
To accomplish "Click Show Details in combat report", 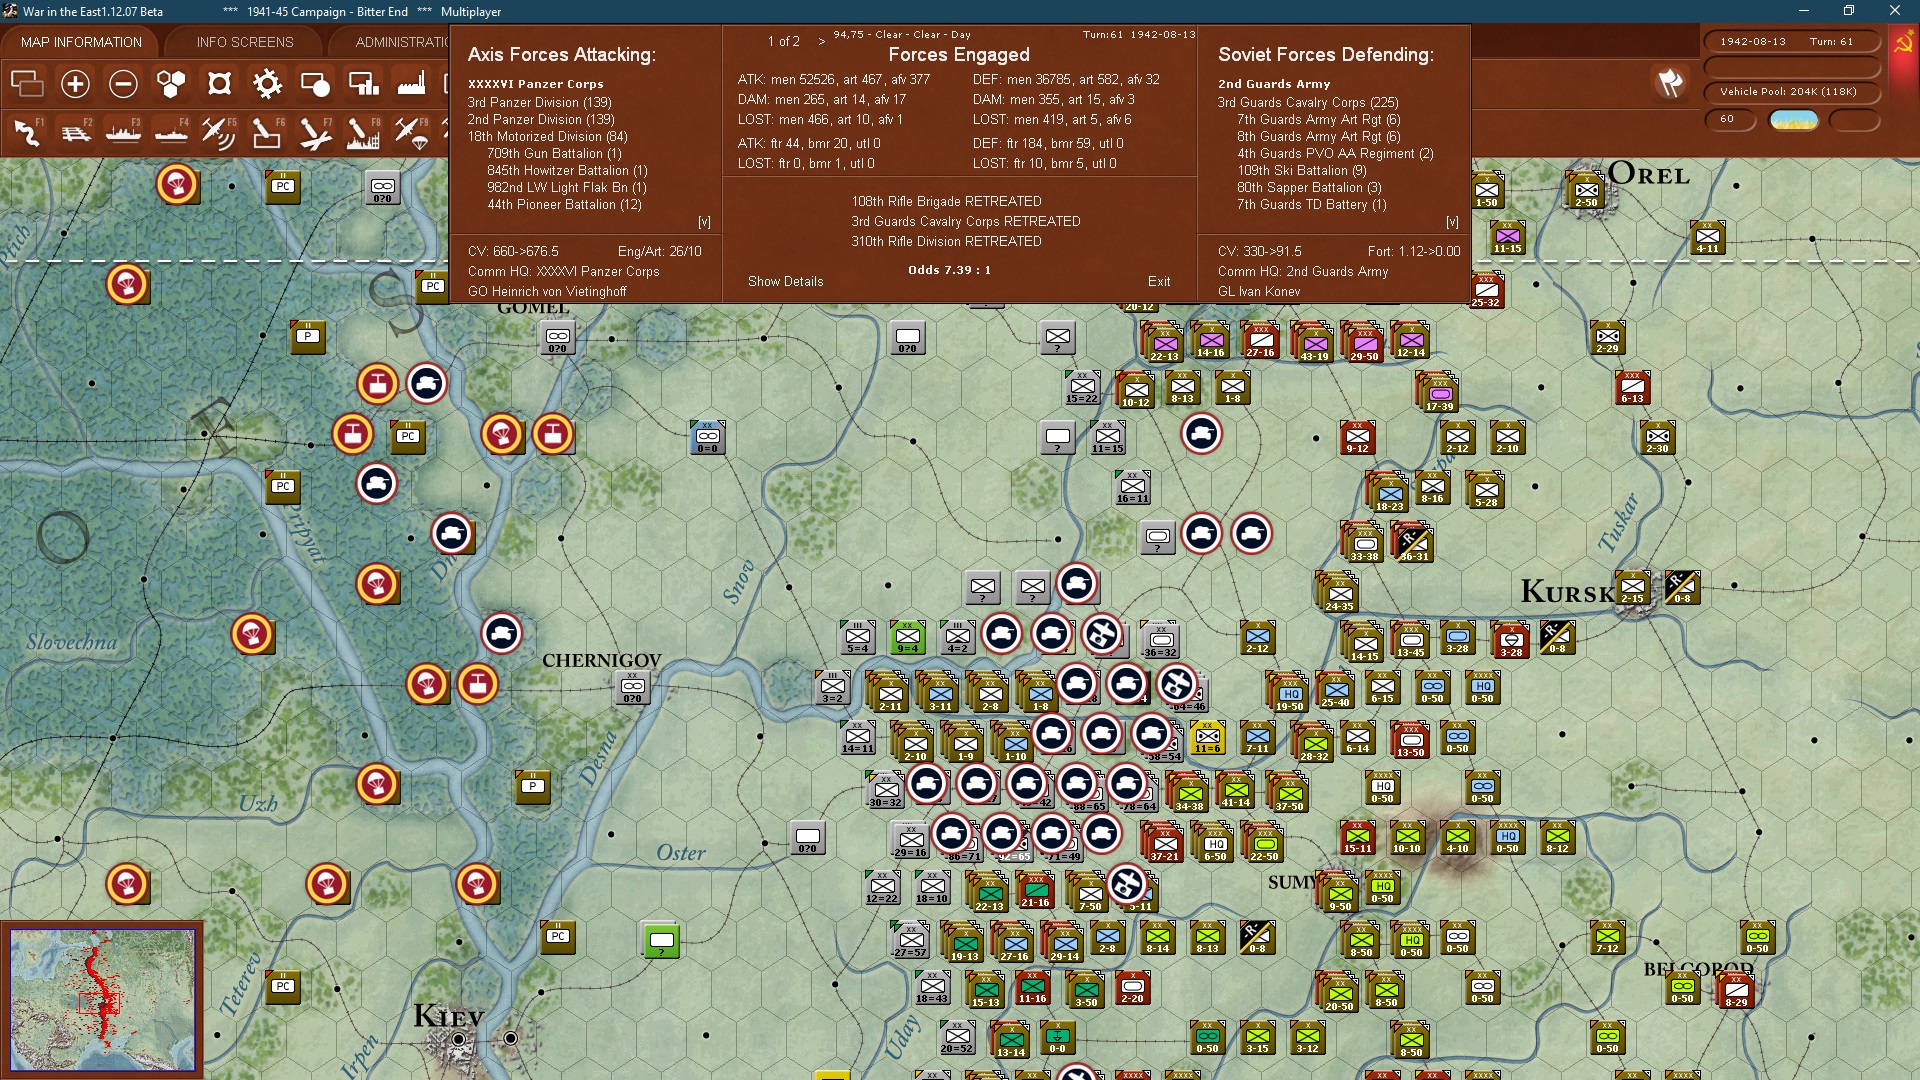I will point(785,281).
